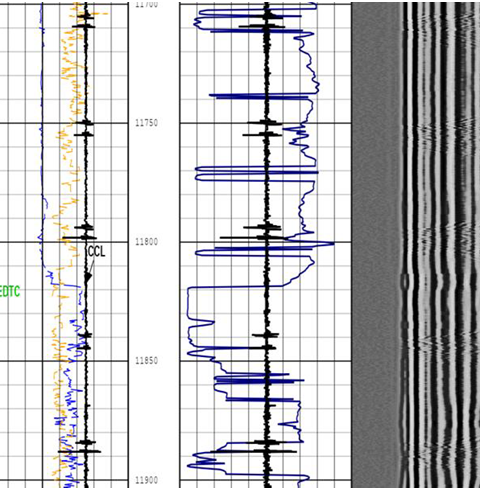The width and height of the screenshot is (480, 490).
Task: Select the green EDTC label
Action: pyautogui.click(x=10, y=291)
